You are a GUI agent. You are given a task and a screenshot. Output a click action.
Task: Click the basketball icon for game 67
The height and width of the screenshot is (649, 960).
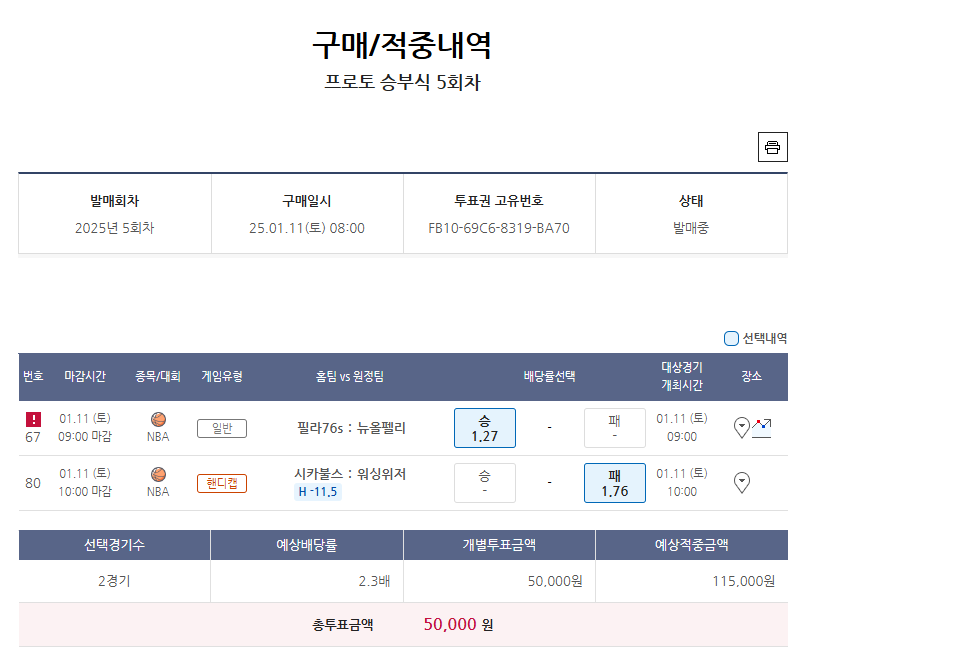tap(158, 419)
